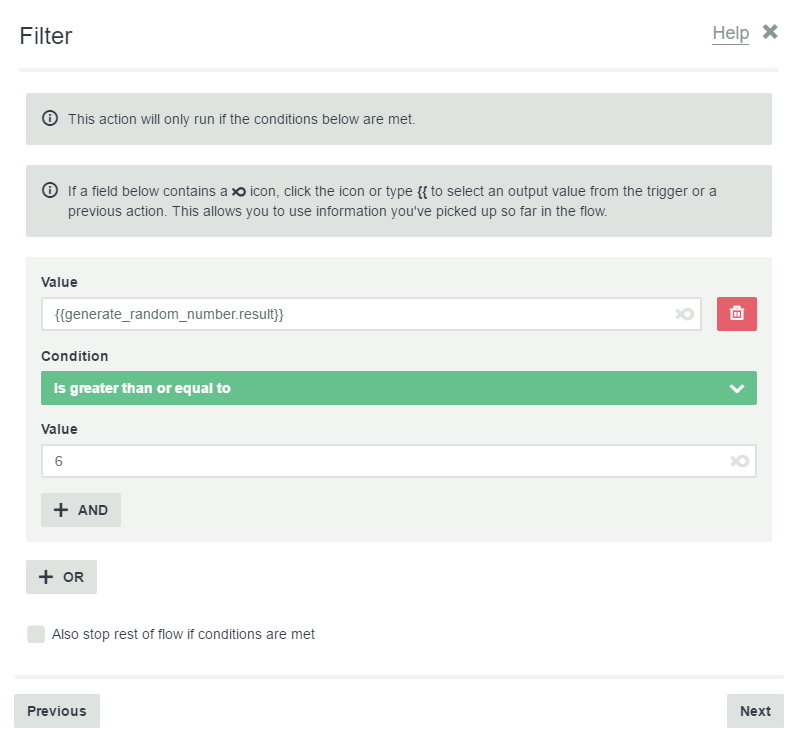
Task: Go back with the Previous button
Action: [57, 711]
